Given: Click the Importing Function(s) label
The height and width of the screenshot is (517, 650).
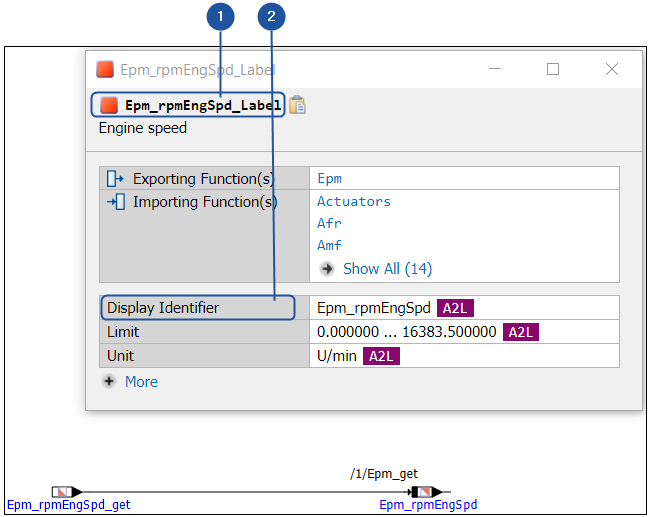Looking at the screenshot, I should [205, 202].
